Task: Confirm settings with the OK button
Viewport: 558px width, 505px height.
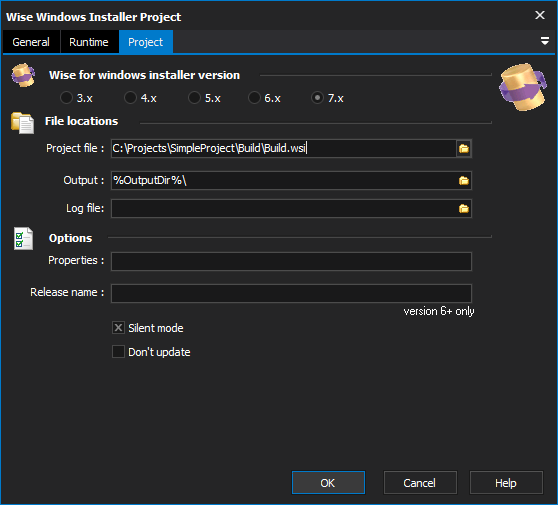Action: (328, 483)
